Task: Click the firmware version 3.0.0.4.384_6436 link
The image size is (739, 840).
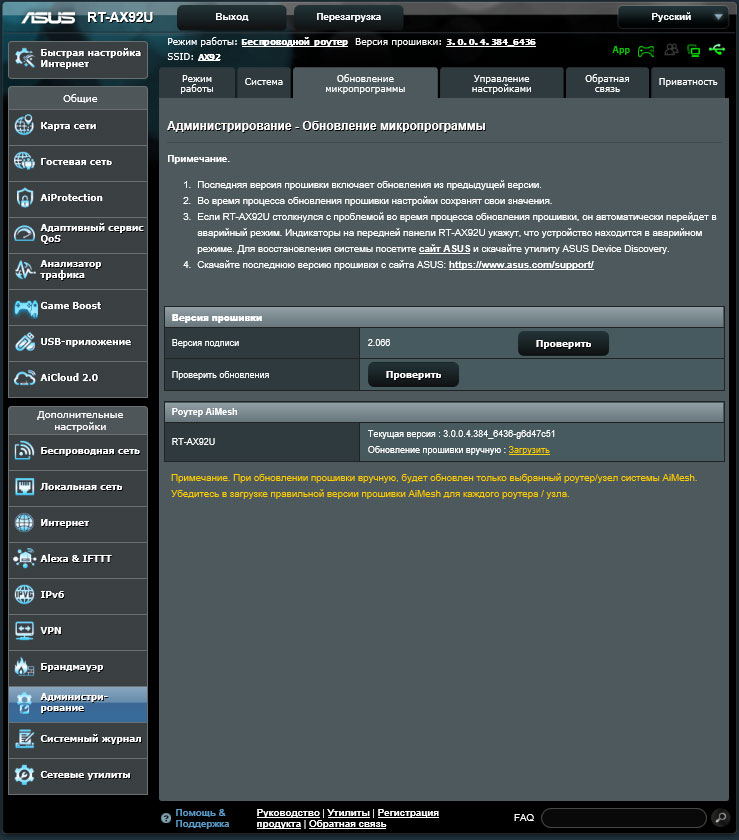Action: click(x=491, y=42)
